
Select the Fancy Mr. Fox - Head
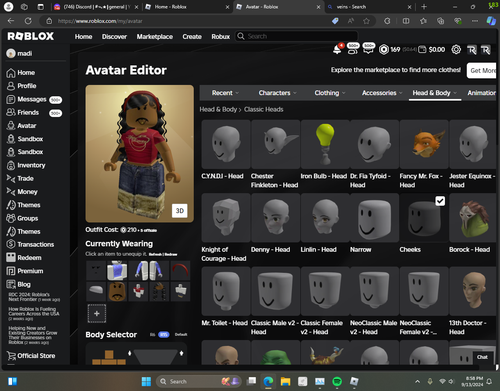(424, 144)
